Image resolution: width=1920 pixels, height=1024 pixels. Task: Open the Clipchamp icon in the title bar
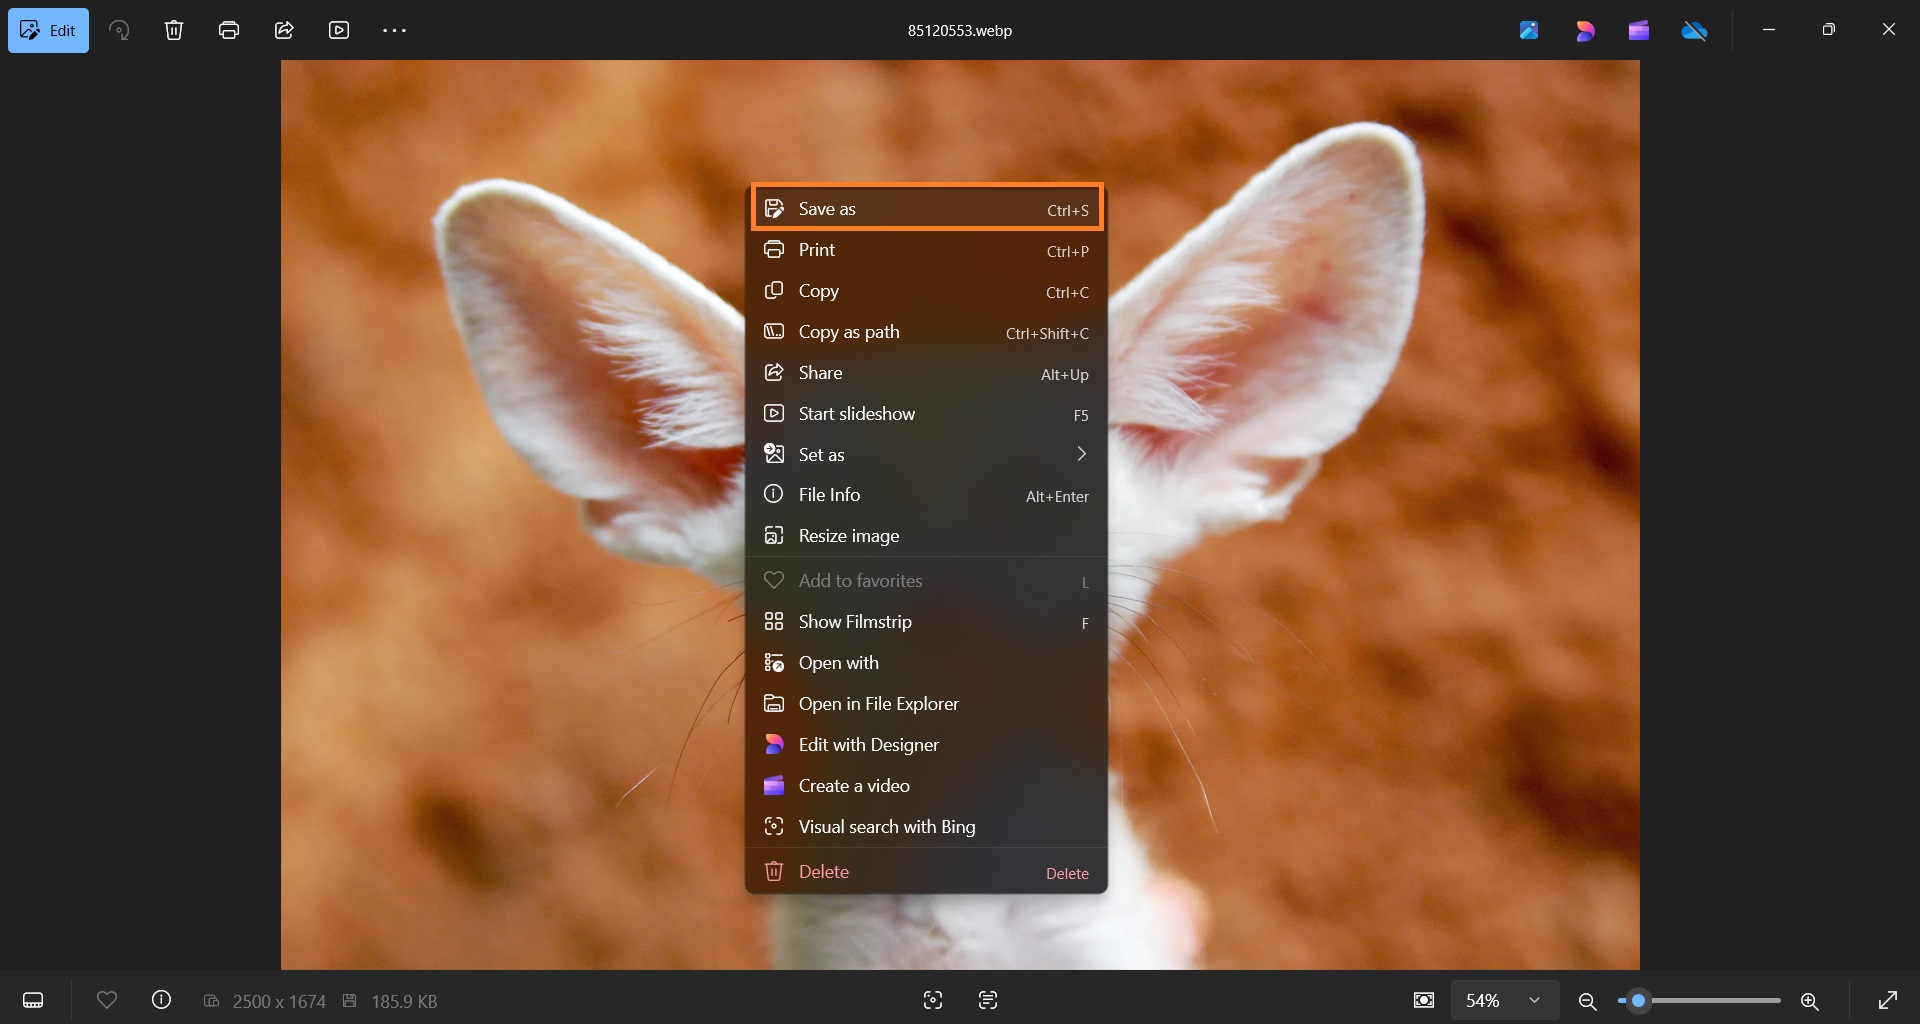click(x=1639, y=30)
